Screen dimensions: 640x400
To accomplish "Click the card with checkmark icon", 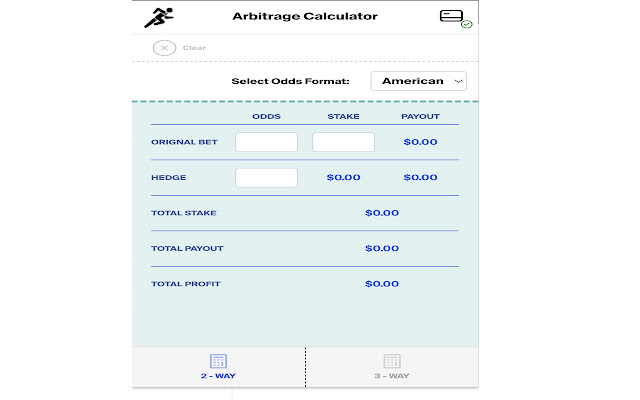I will [x=454, y=17].
